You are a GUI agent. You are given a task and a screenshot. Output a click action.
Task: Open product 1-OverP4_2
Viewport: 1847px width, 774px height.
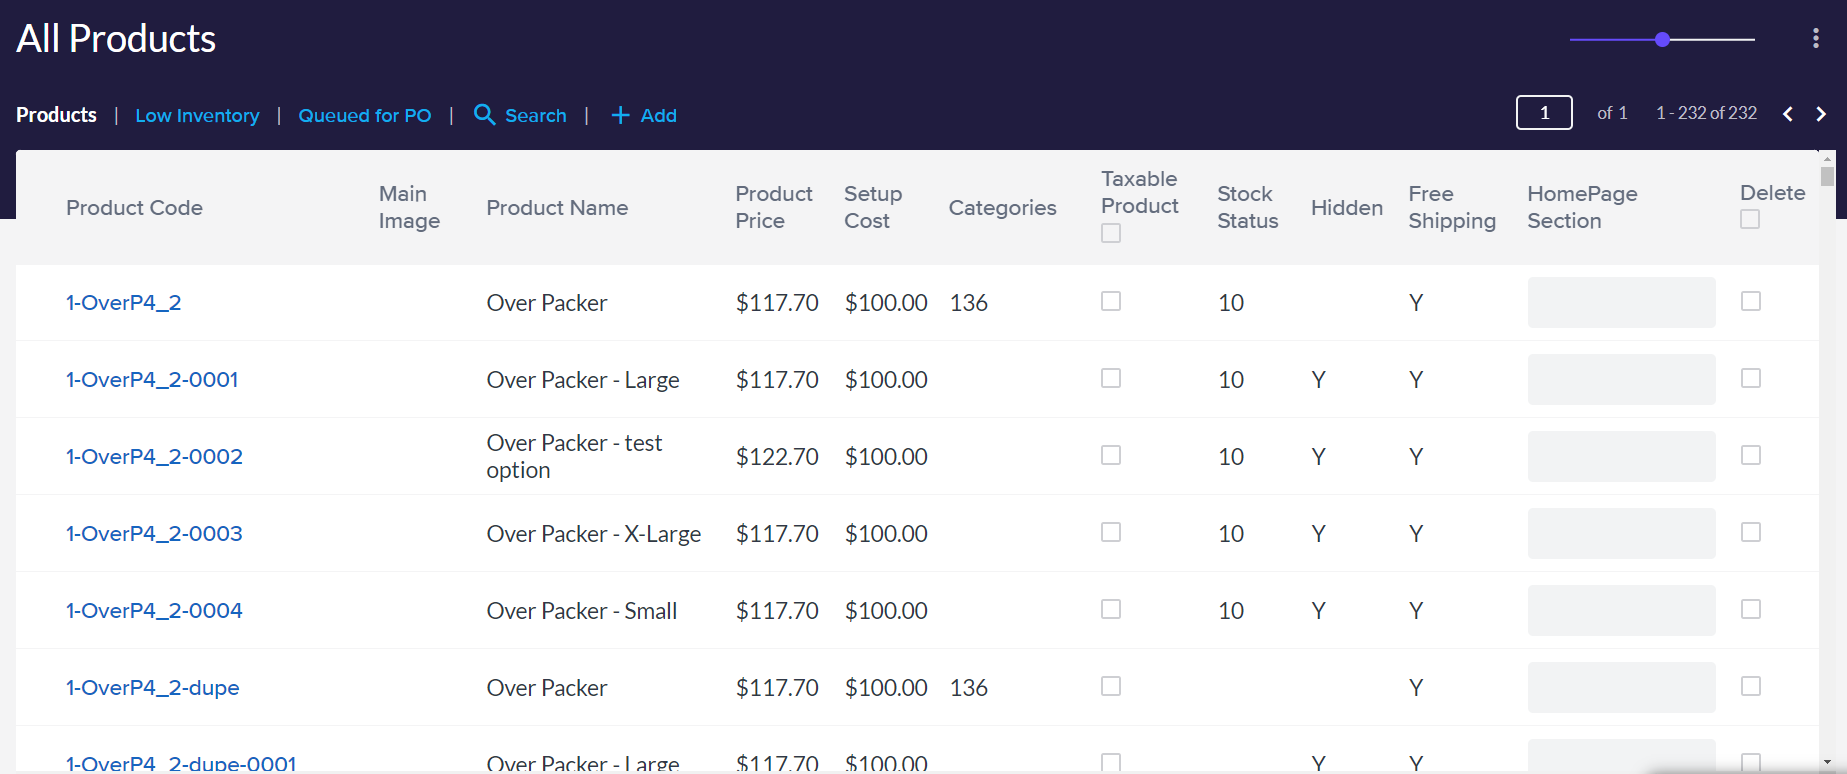tap(123, 301)
